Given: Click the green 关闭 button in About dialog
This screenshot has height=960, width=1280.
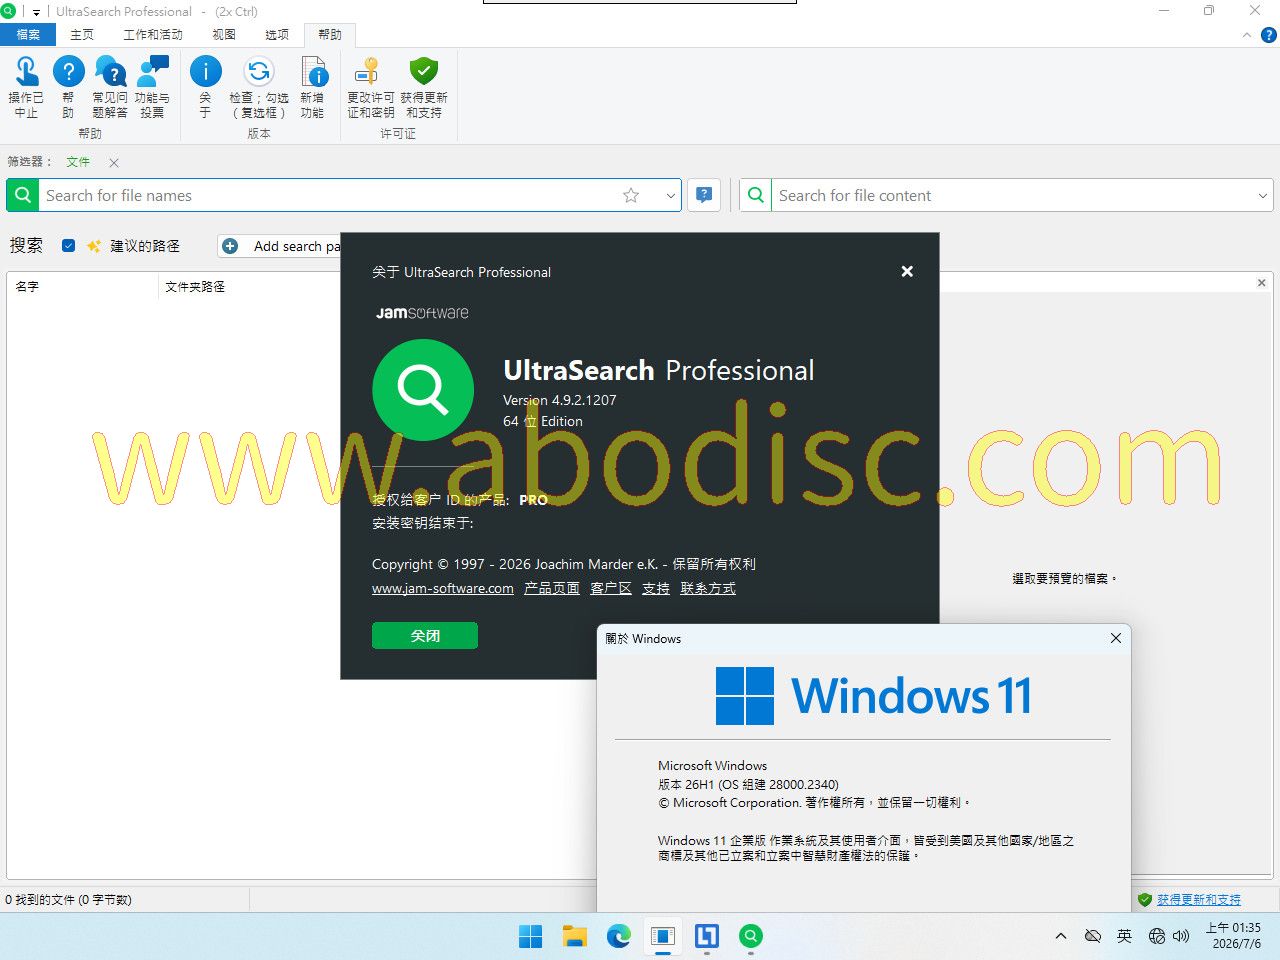Looking at the screenshot, I should pyautogui.click(x=425, y=636).
